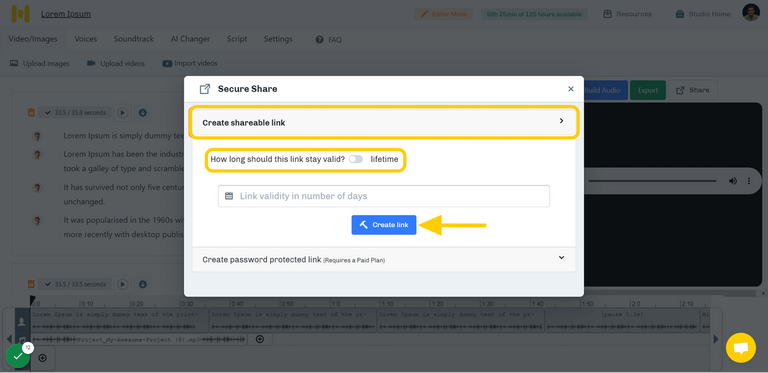Open the audio player three-dots menu
Viewport: 768px width, 373px height.
click(x=748, y=181)
